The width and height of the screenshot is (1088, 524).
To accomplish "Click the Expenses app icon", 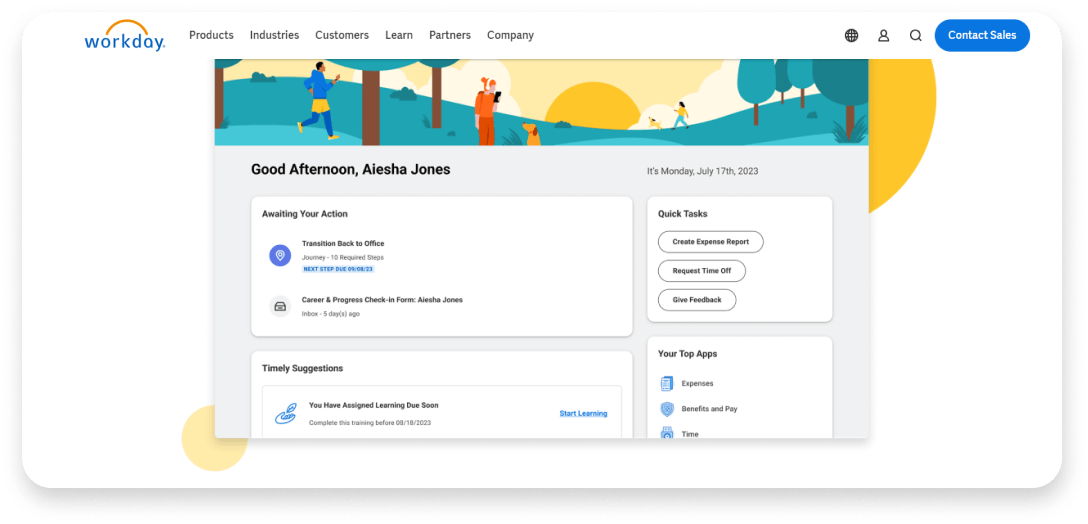I will tap(667, 384).
